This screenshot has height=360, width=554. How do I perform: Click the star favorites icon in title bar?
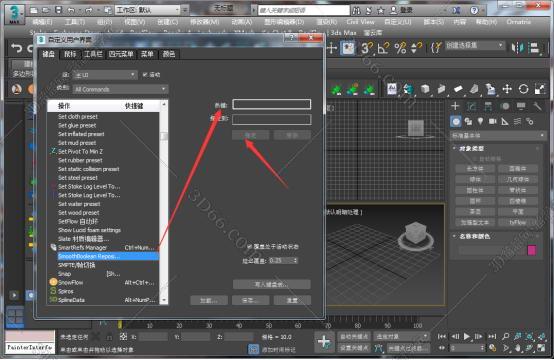tap(381, 10)
